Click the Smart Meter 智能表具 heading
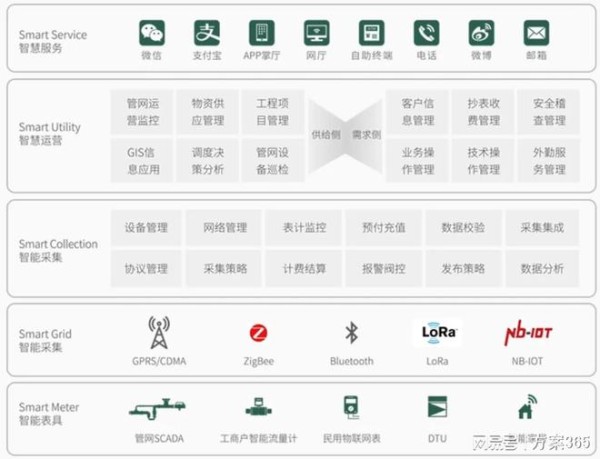Screen dimensions: 600x459 coord(49,413)
